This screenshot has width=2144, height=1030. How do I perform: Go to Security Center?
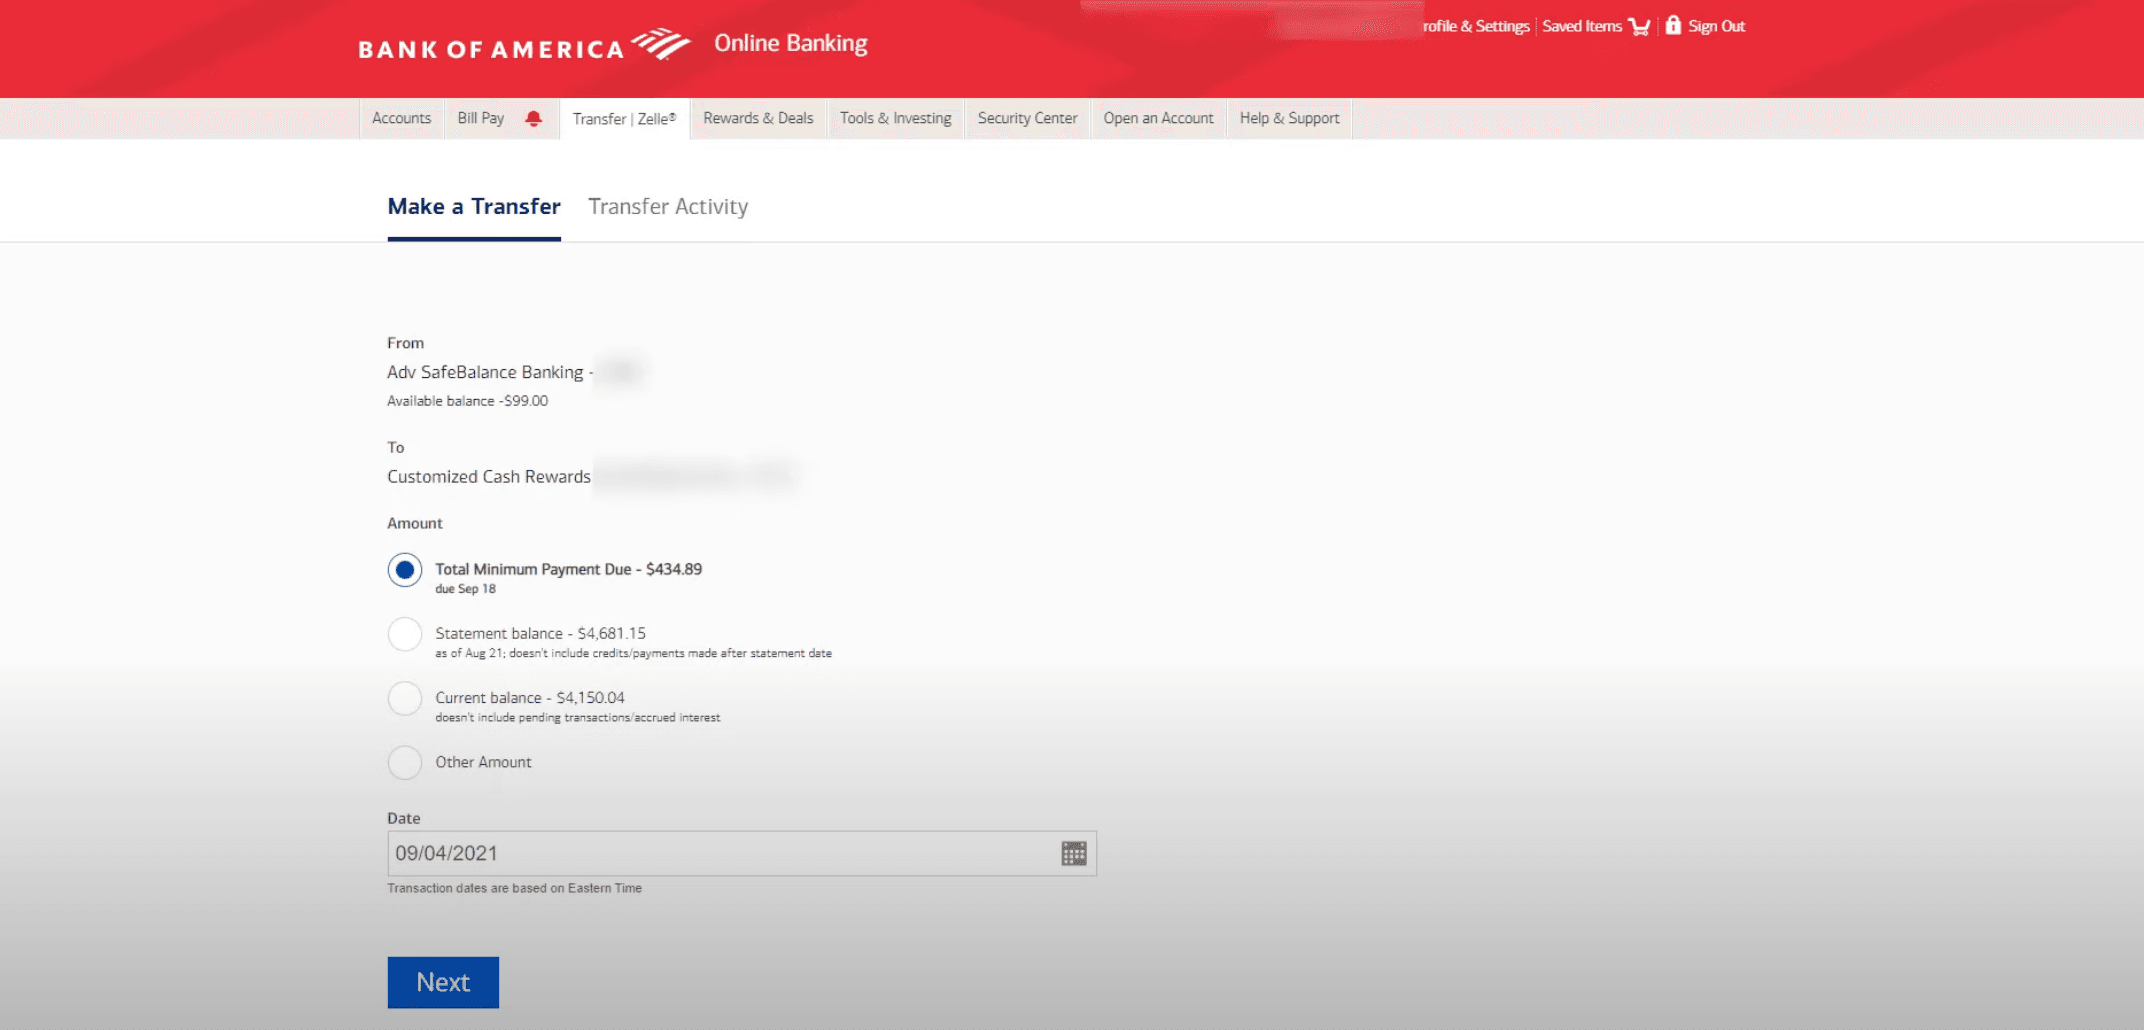point(1027,118)
